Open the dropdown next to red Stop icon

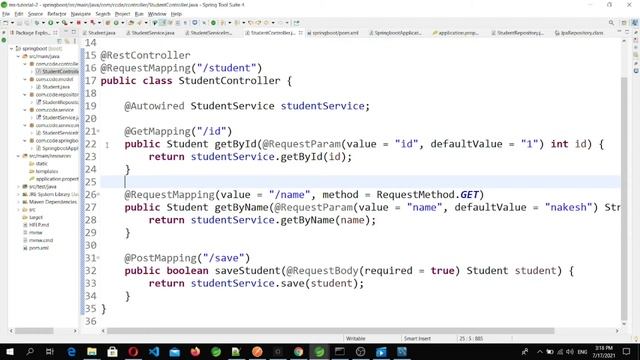coord(85,23)
